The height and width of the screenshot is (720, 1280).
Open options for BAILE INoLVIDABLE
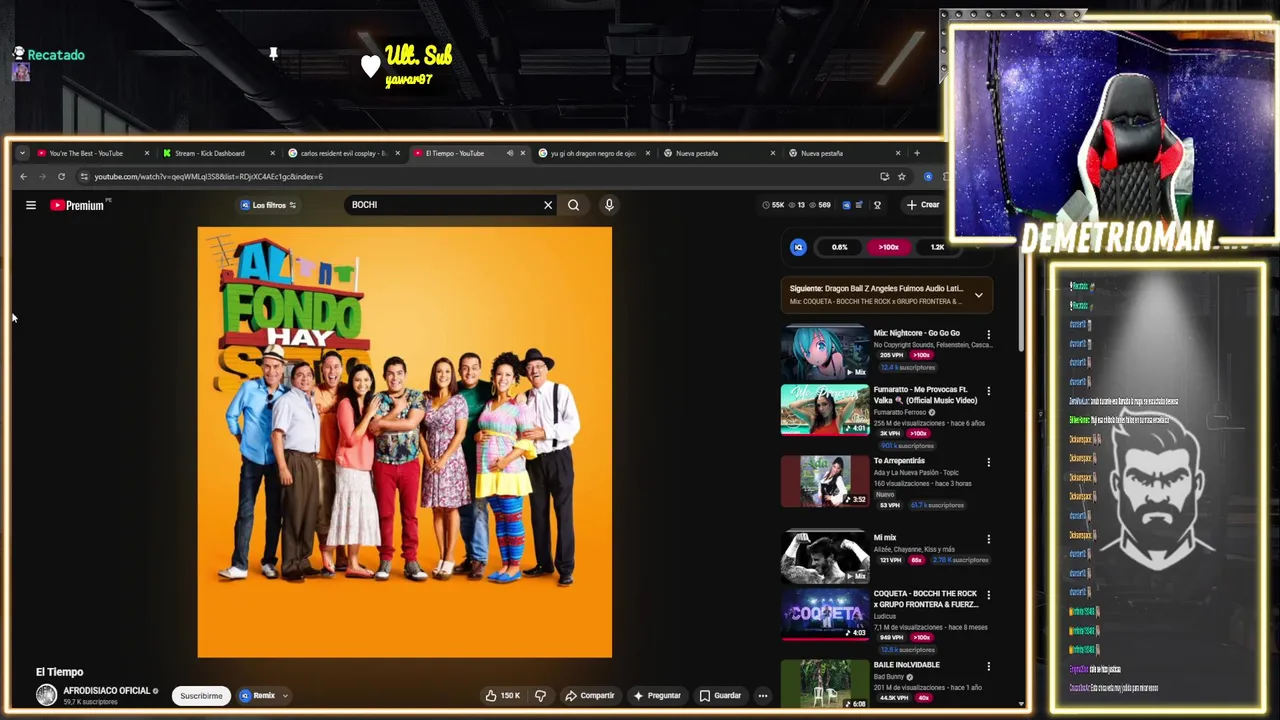point(989,666)
